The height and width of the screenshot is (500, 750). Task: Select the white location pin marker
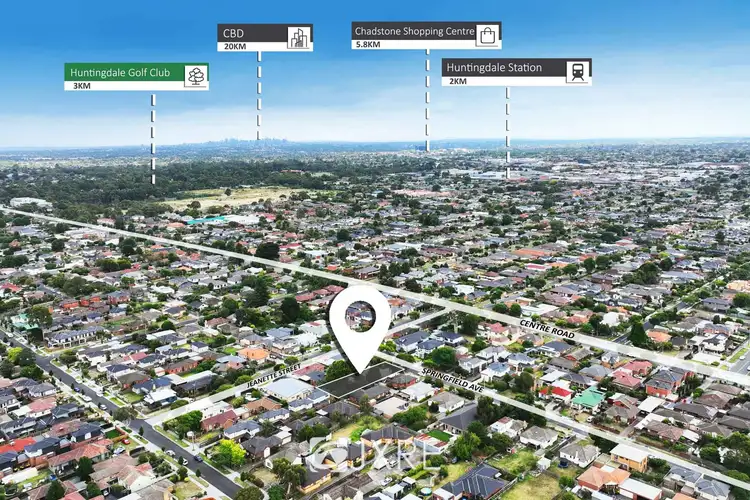[x=360, y=322]
